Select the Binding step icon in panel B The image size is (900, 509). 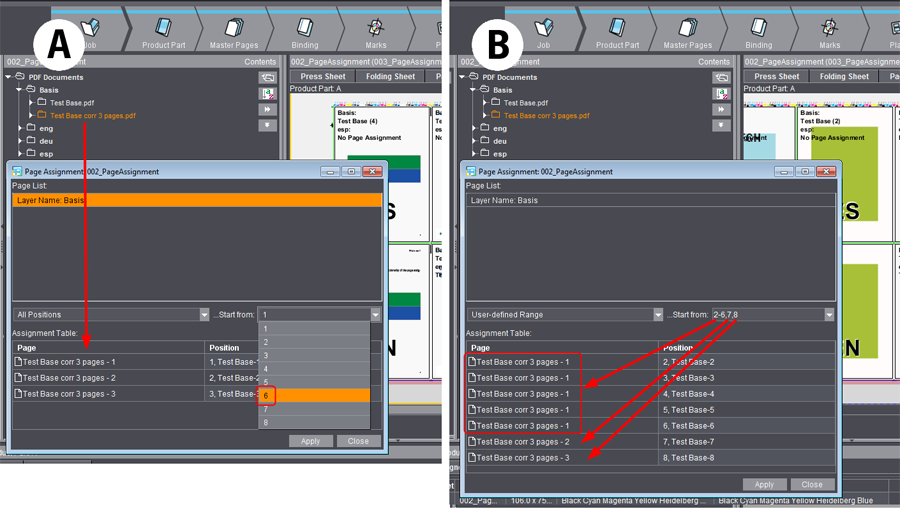(x=759, y=29)
